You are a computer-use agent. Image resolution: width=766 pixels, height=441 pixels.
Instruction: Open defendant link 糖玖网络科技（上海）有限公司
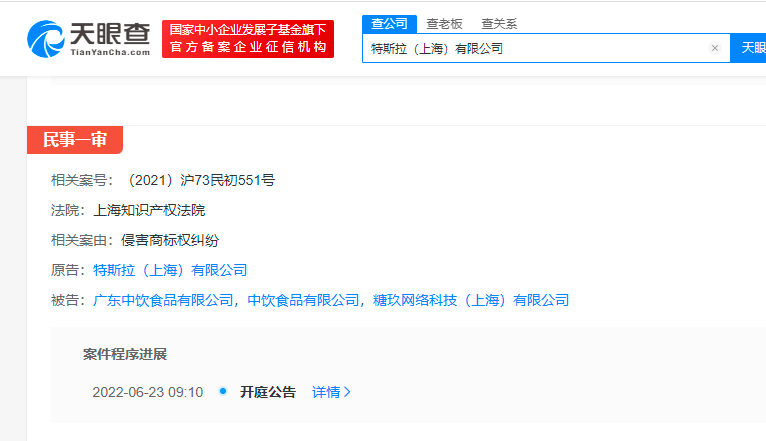[471, 300]
